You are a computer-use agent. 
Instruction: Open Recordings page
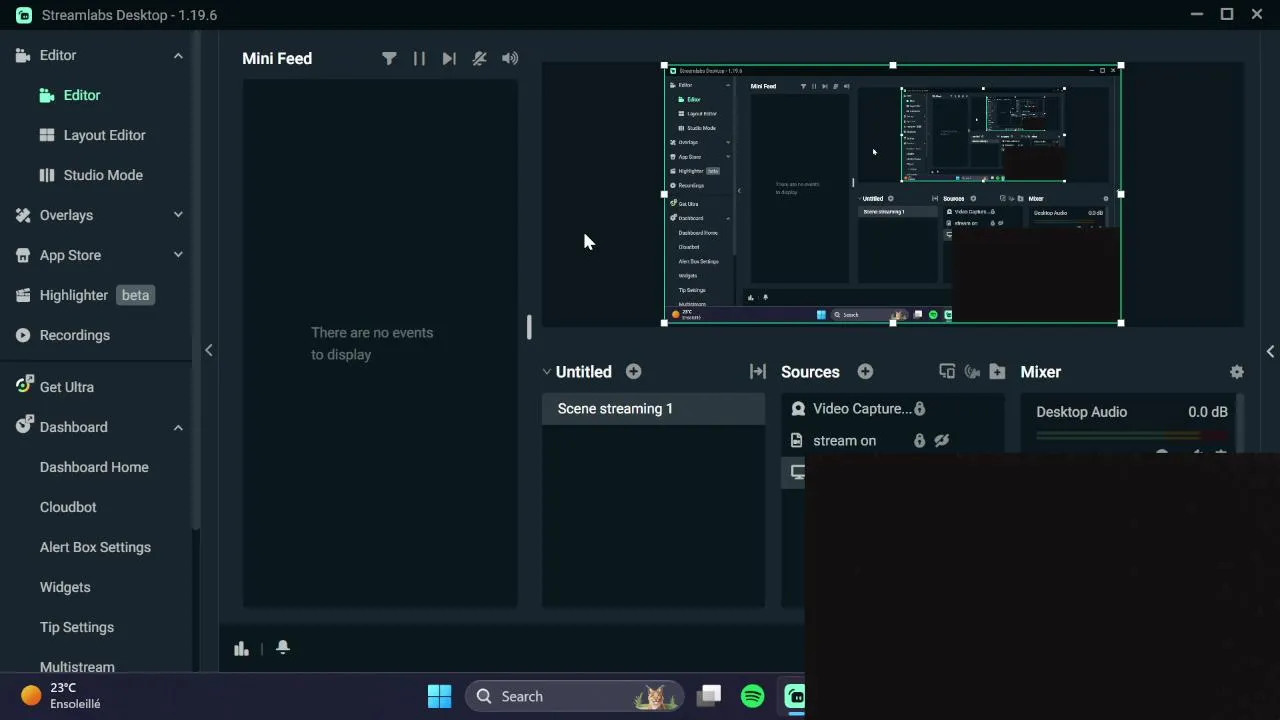tap(74, 335)
